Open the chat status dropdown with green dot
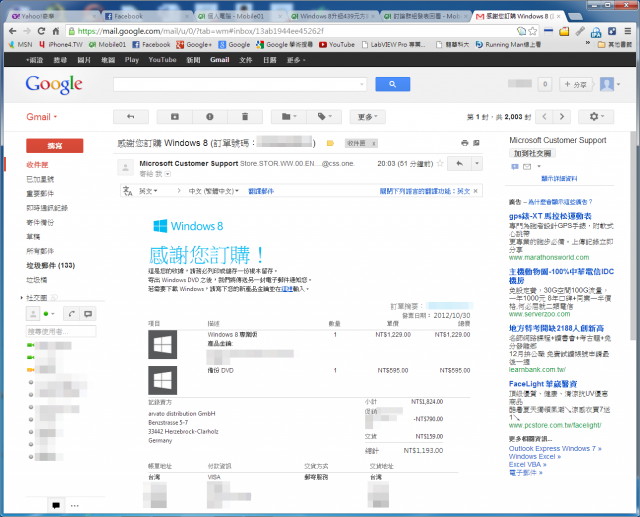The image size is (640, 517). point(49,314)
